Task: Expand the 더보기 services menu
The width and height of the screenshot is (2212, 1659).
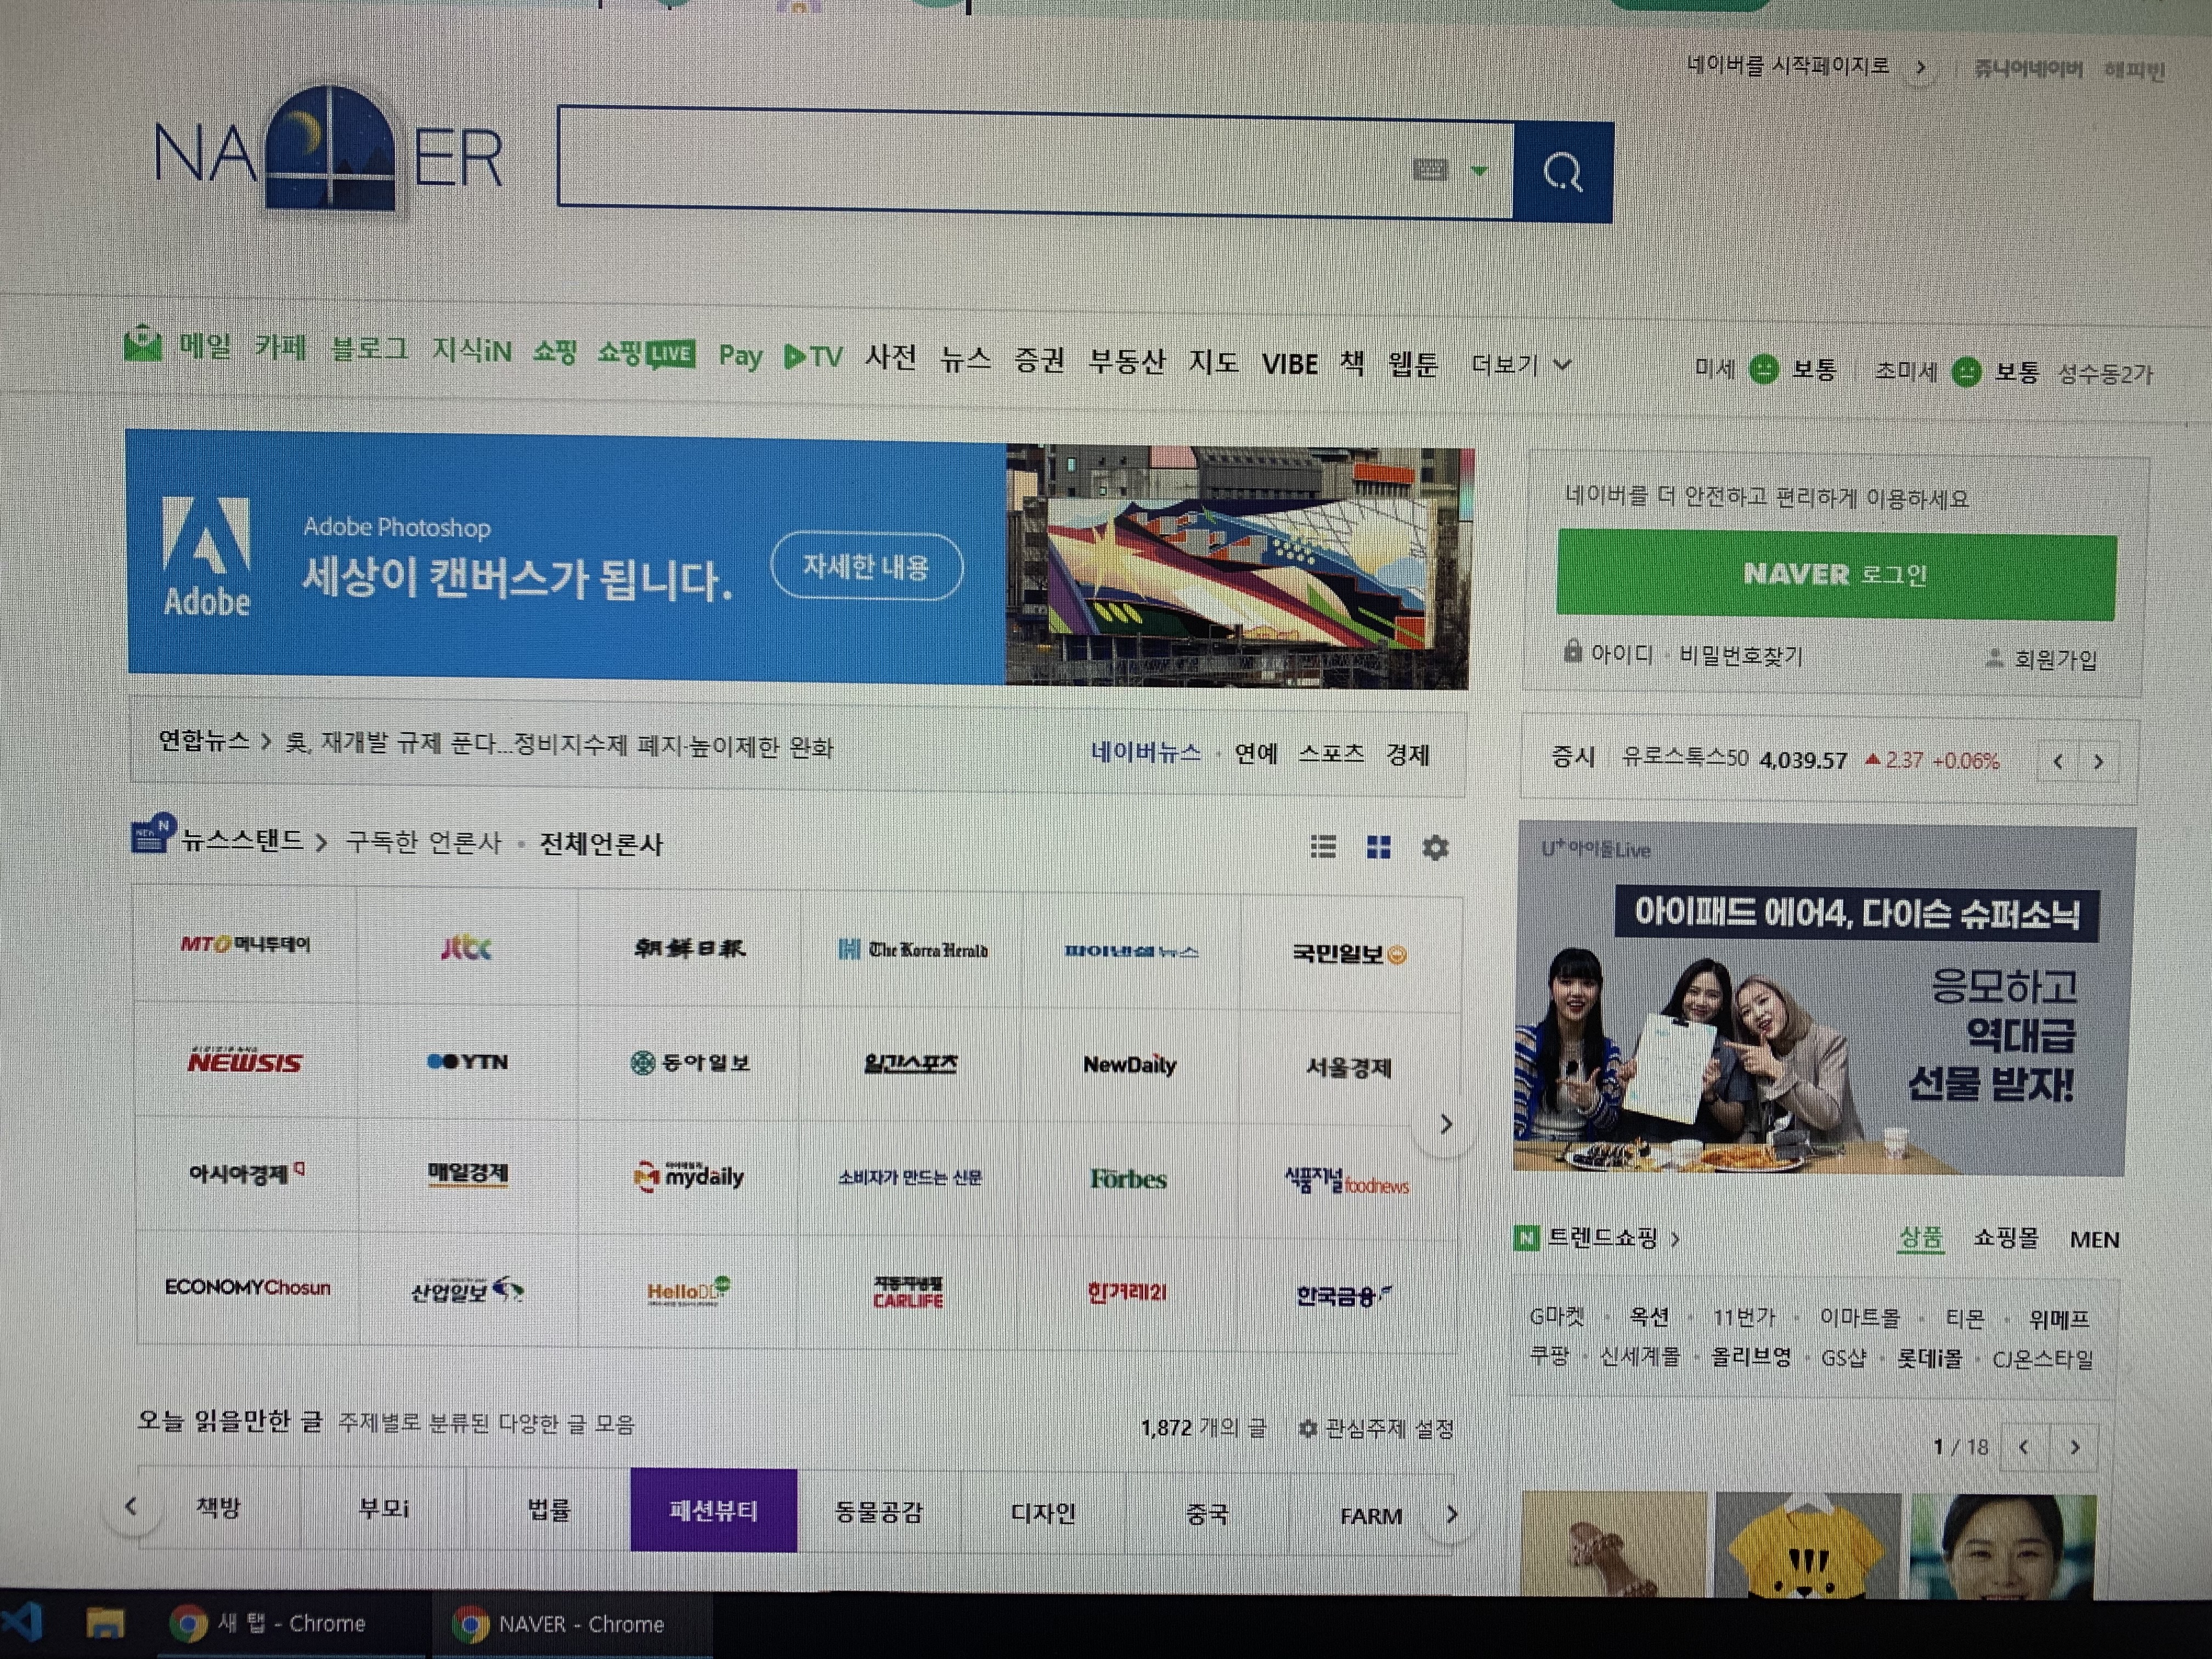Action: [1519, 366]
